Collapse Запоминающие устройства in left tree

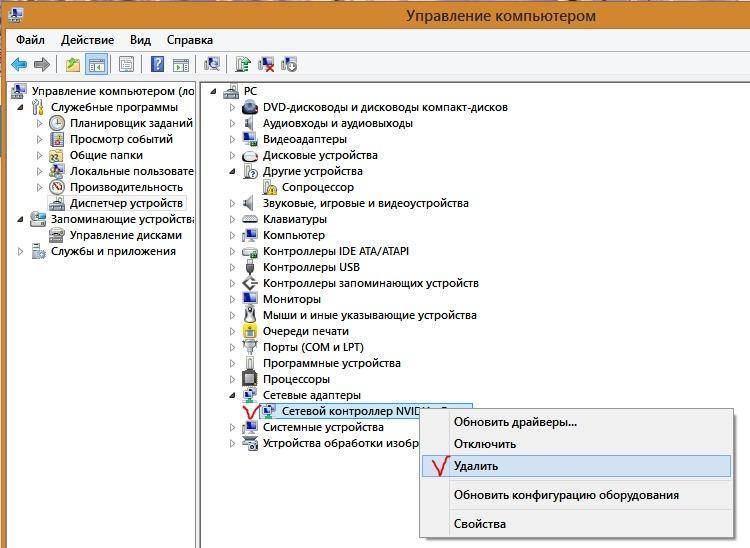point(21,219)
